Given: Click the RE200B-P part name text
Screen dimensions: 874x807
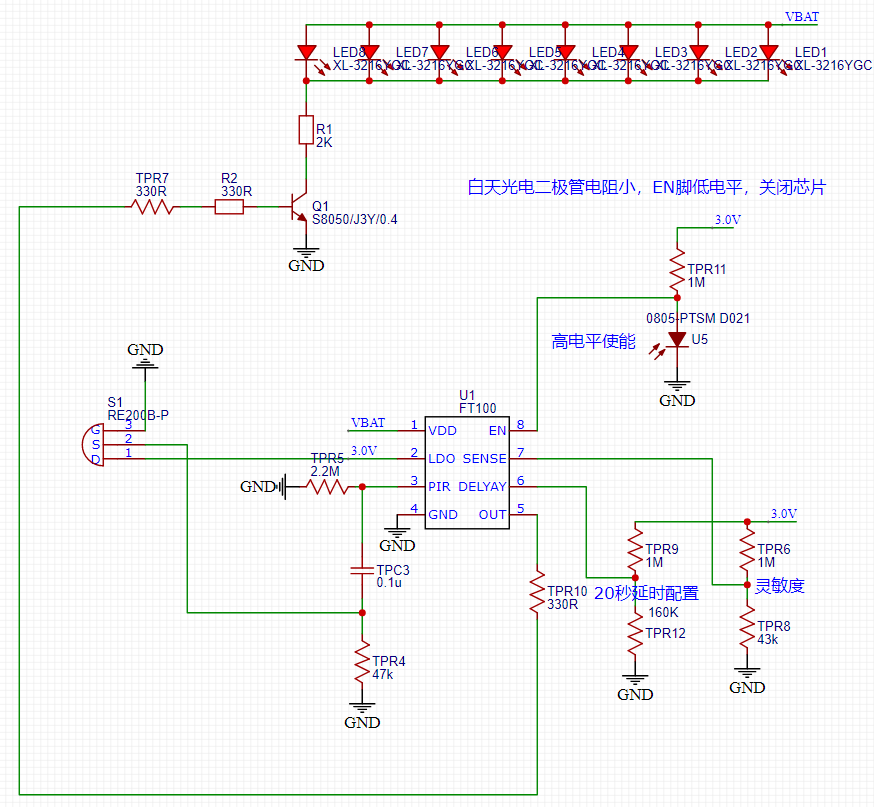Looking at the screenshot, I should point(138,415).
